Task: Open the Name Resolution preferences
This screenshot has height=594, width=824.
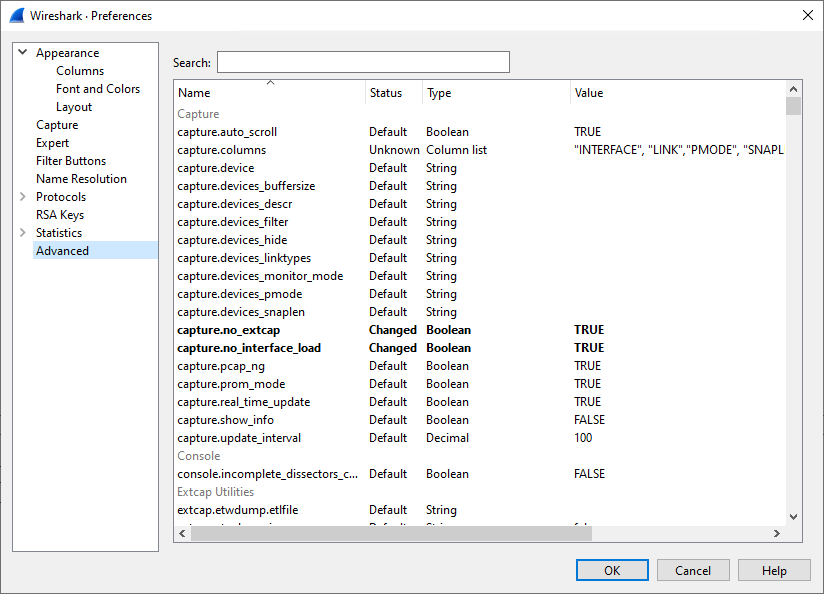Action: tap(81, 179)
